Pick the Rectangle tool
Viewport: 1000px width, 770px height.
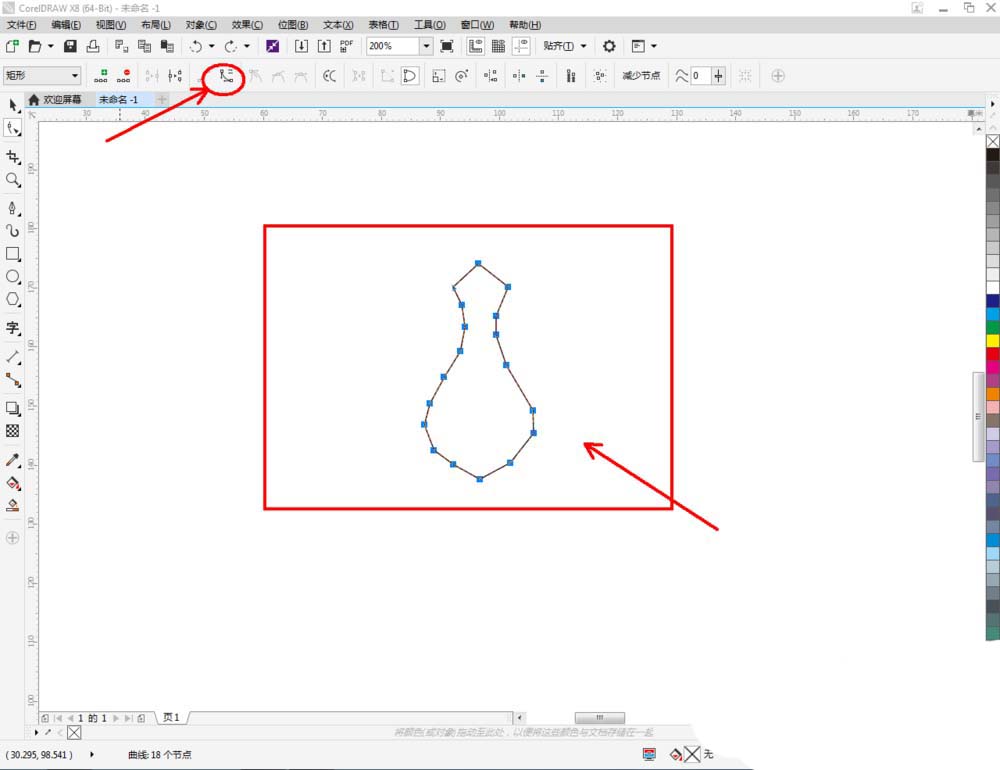(x=13, y=254)
